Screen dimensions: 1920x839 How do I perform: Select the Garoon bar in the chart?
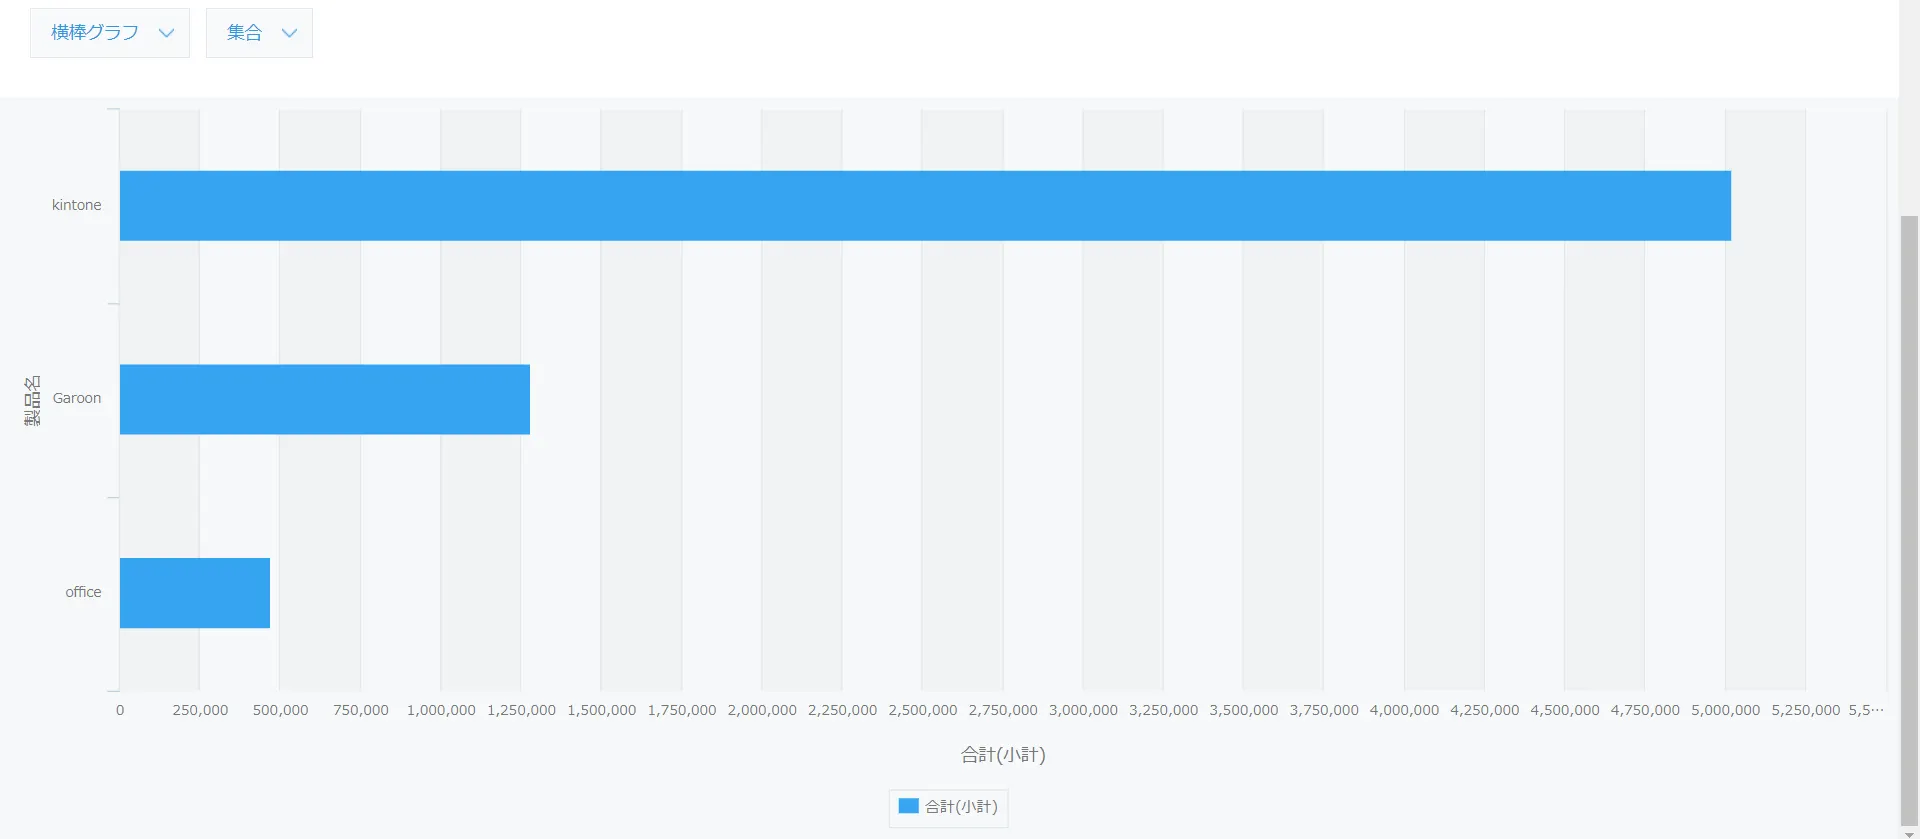pos(324,399)
